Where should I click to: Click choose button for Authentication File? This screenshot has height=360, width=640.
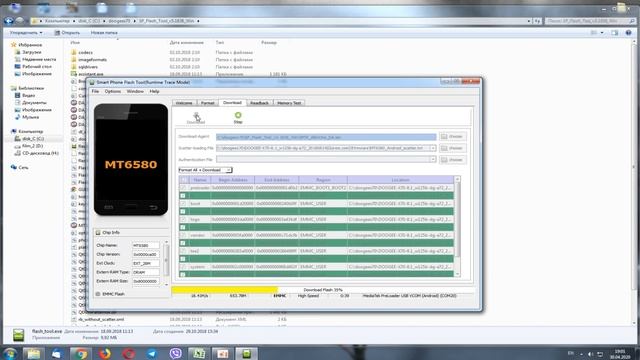click(452, 160)
